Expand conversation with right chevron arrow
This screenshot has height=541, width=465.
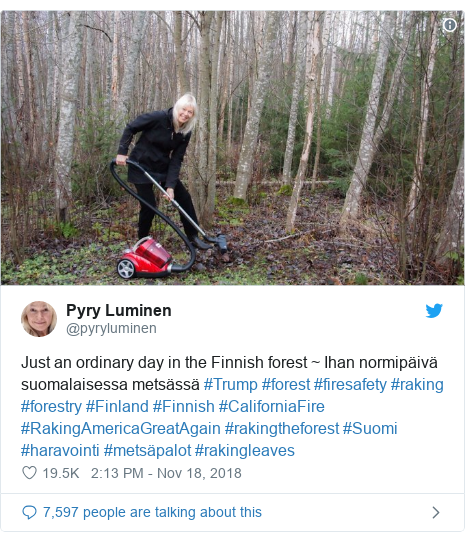tap(436, 512)
